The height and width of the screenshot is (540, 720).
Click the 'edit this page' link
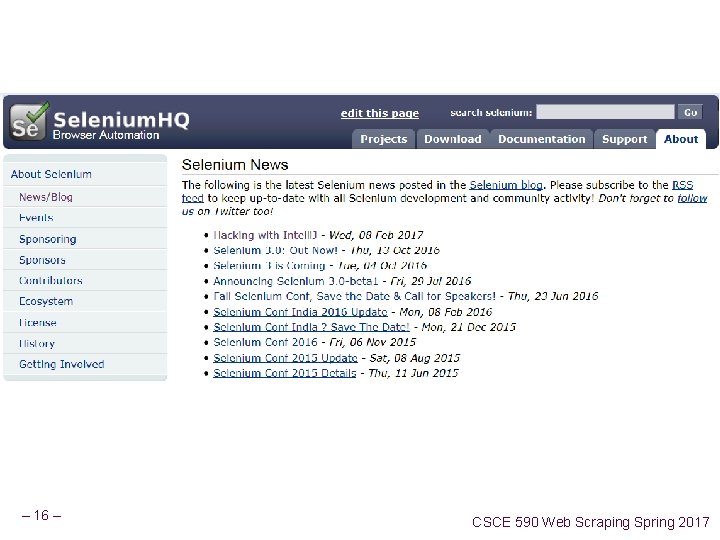[x=380, y=113]
